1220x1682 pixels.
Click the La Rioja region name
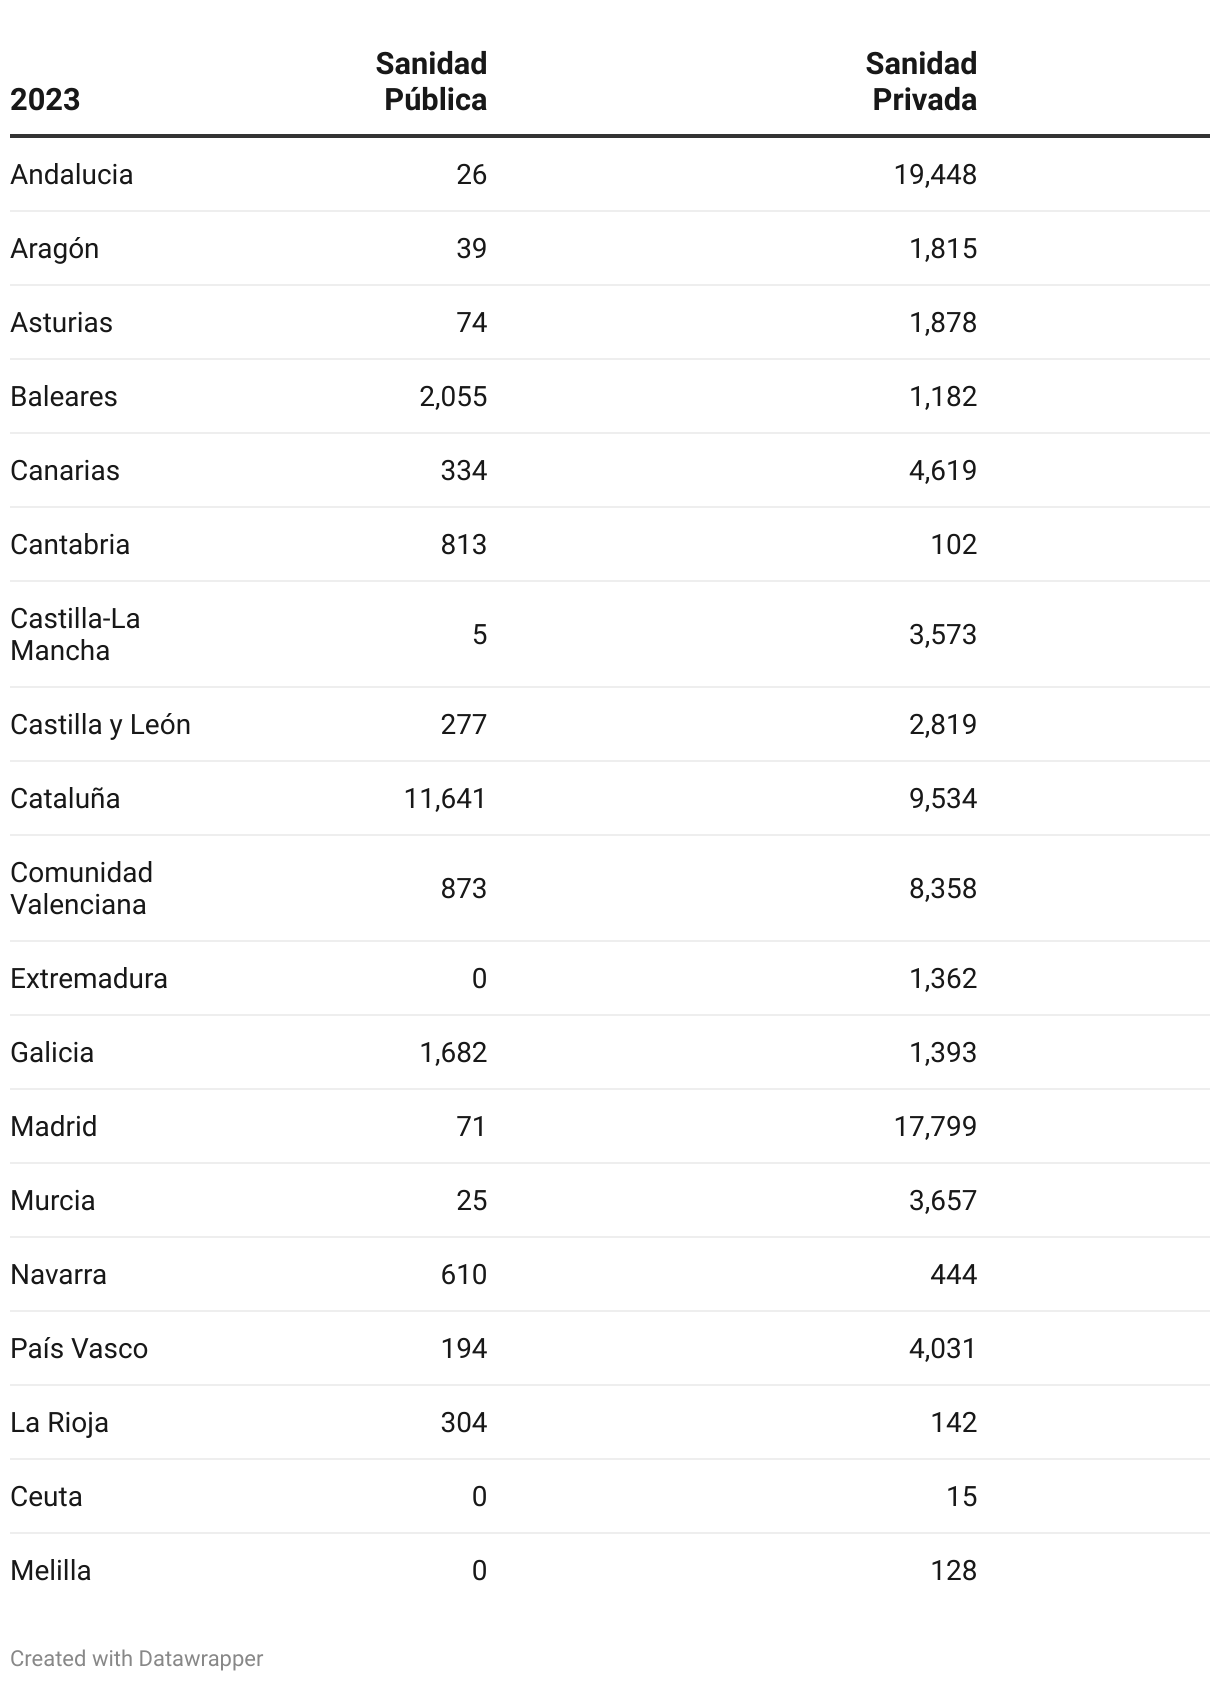pos(60,1422)
